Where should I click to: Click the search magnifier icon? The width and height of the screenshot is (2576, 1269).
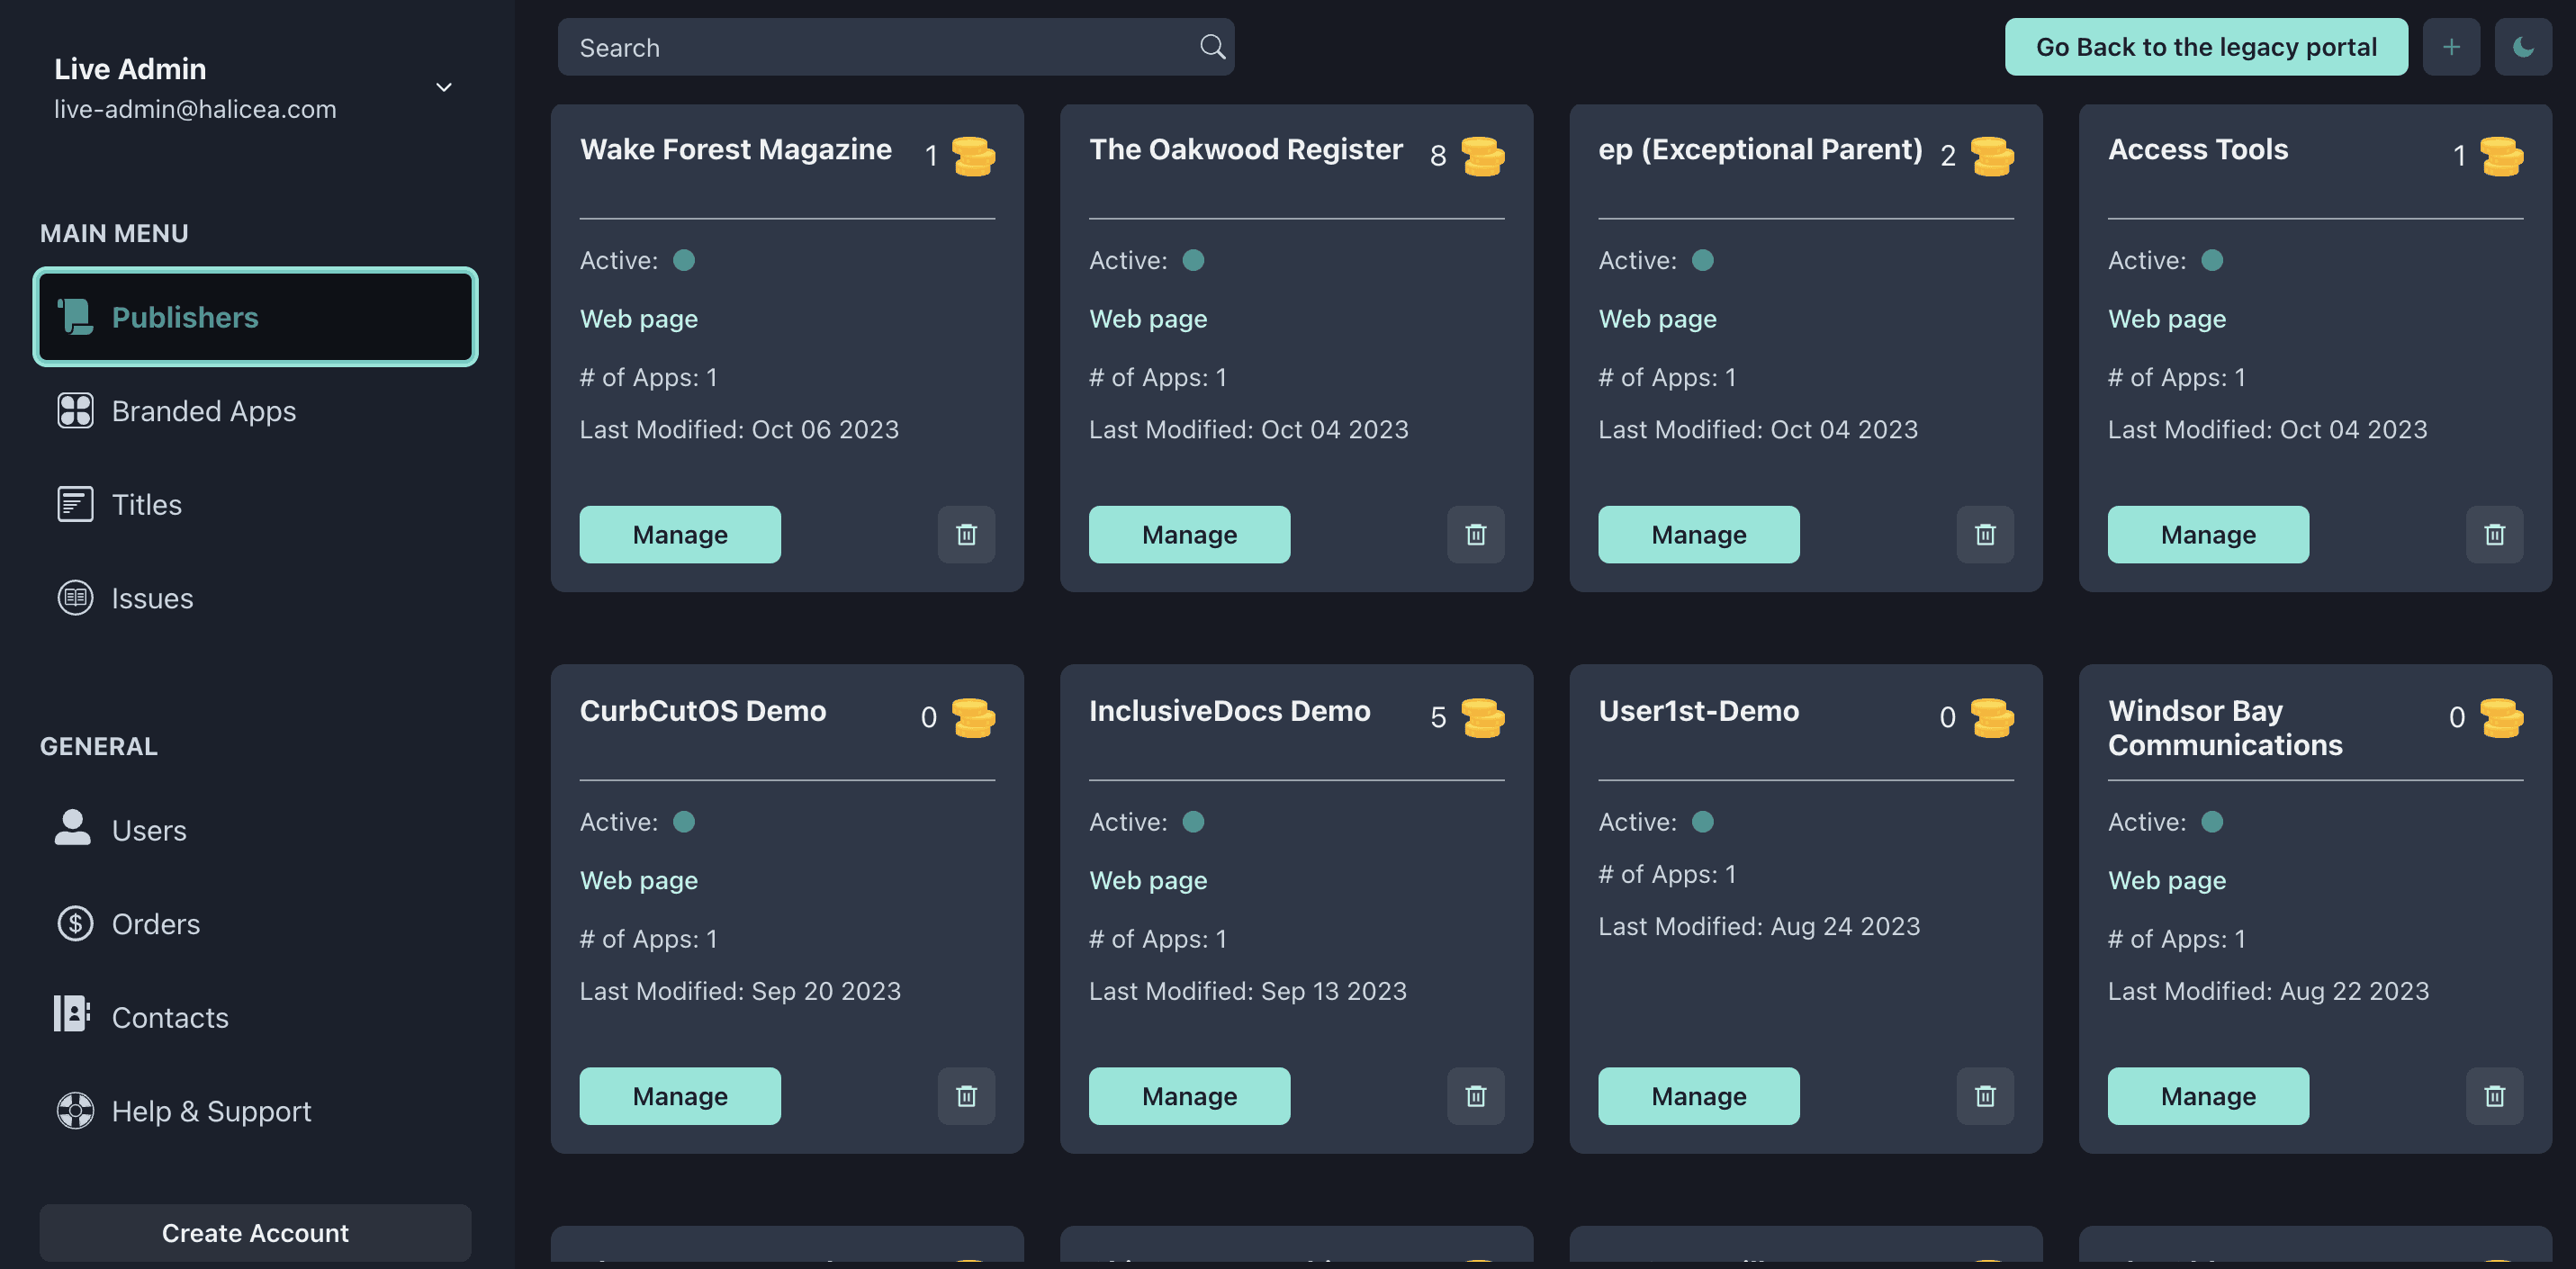[1212, 47]
